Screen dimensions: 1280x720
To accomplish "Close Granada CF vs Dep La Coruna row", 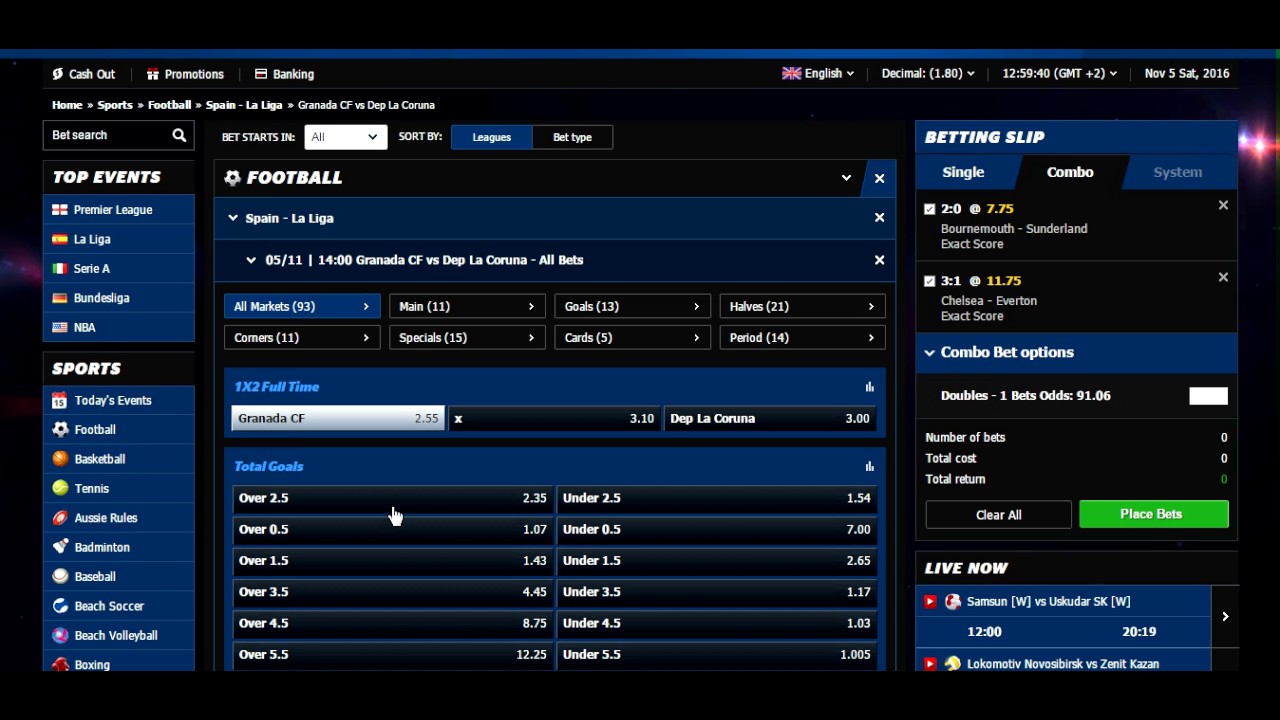I will [879, 260].
